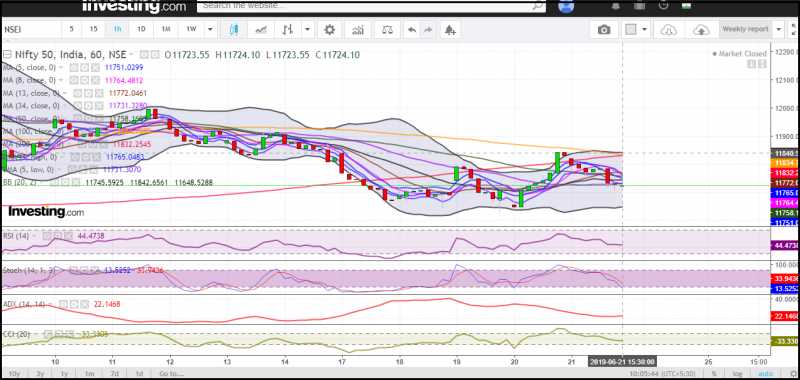
Task: Toggle percent scale at bottom right
Action: pyautogui.click(x=714, y=374)
